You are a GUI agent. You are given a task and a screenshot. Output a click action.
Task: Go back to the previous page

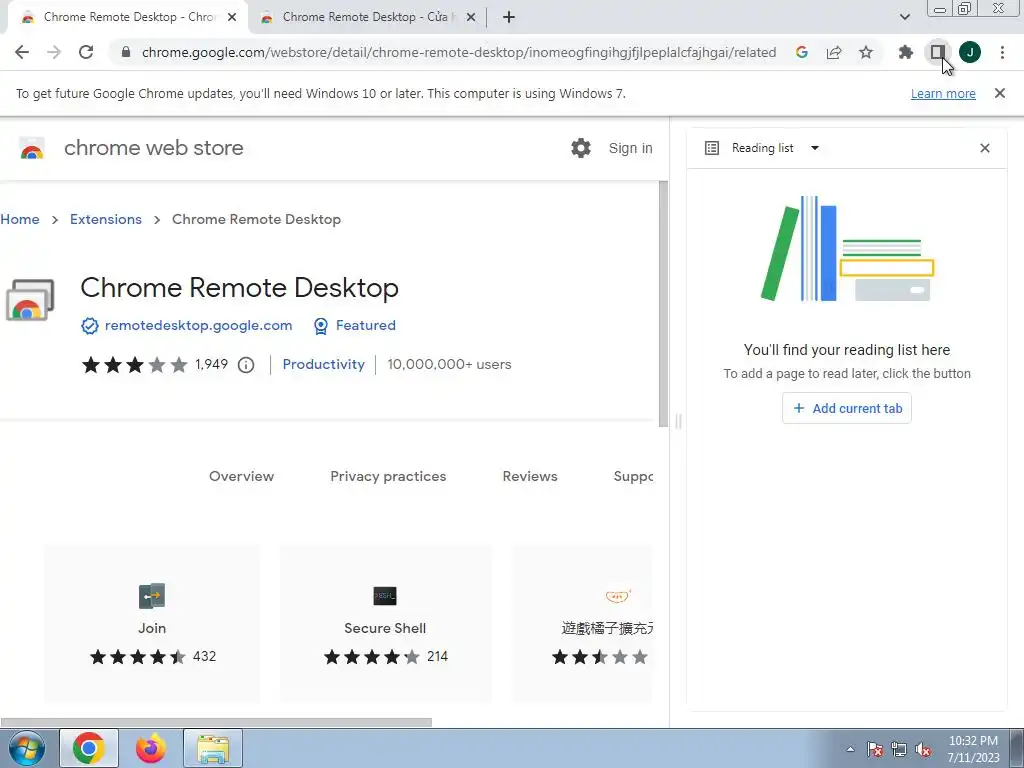click(x=22, y=52)
